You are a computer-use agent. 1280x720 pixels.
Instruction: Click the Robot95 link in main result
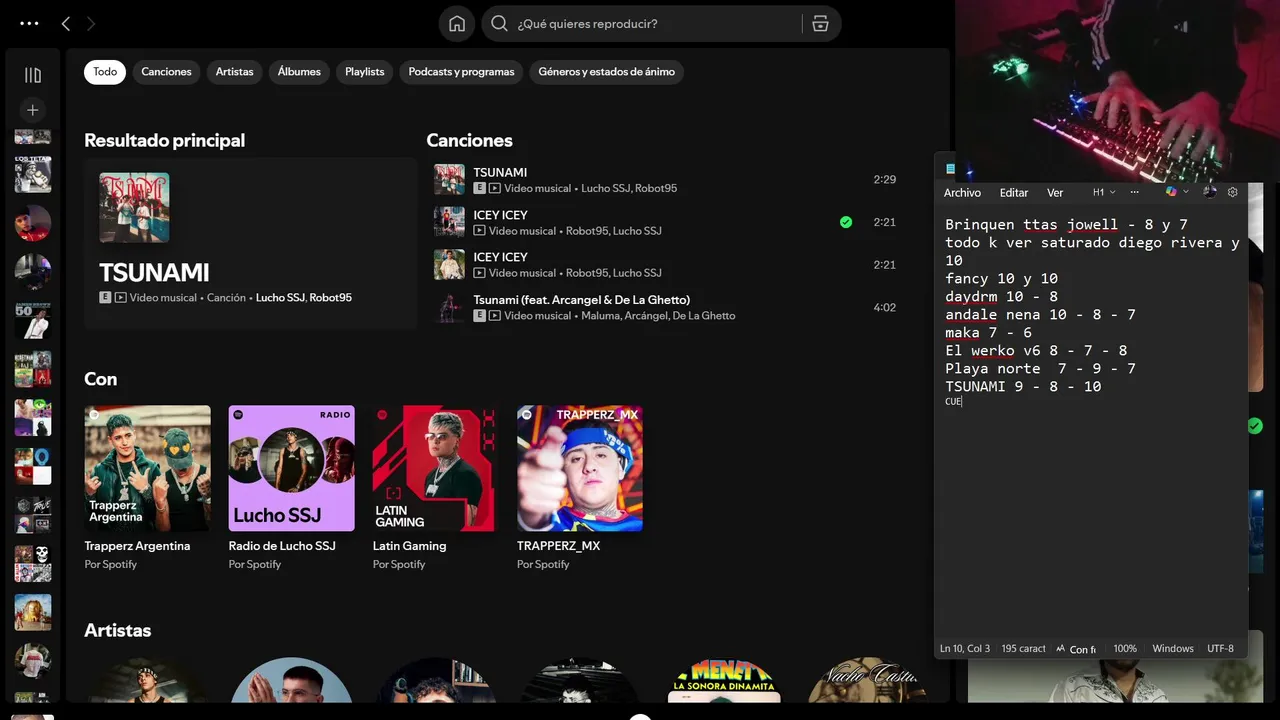pos(331,298)
